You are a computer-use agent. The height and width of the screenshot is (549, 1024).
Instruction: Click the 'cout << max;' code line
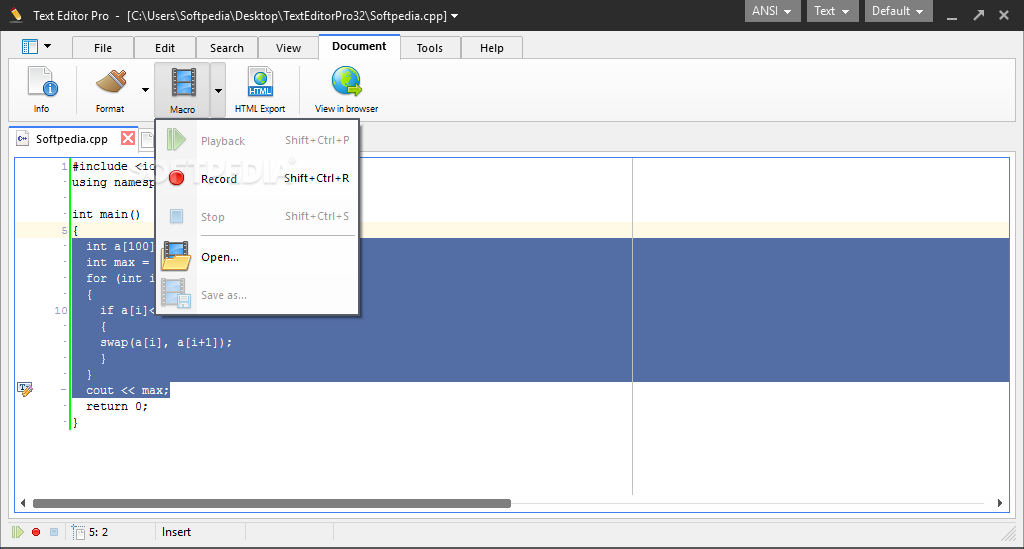click(127, 390)
